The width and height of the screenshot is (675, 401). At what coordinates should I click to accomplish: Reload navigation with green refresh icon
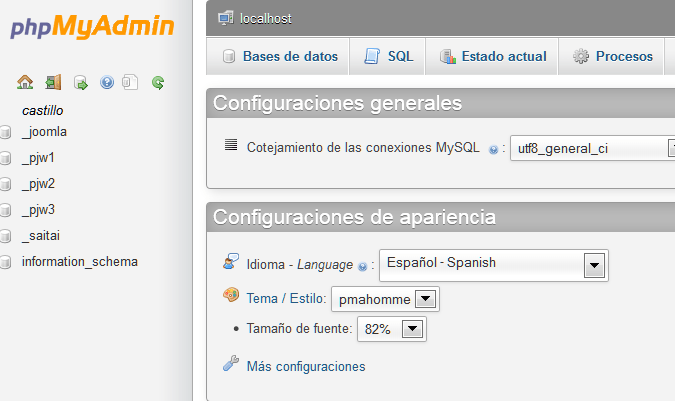[158, 82]
